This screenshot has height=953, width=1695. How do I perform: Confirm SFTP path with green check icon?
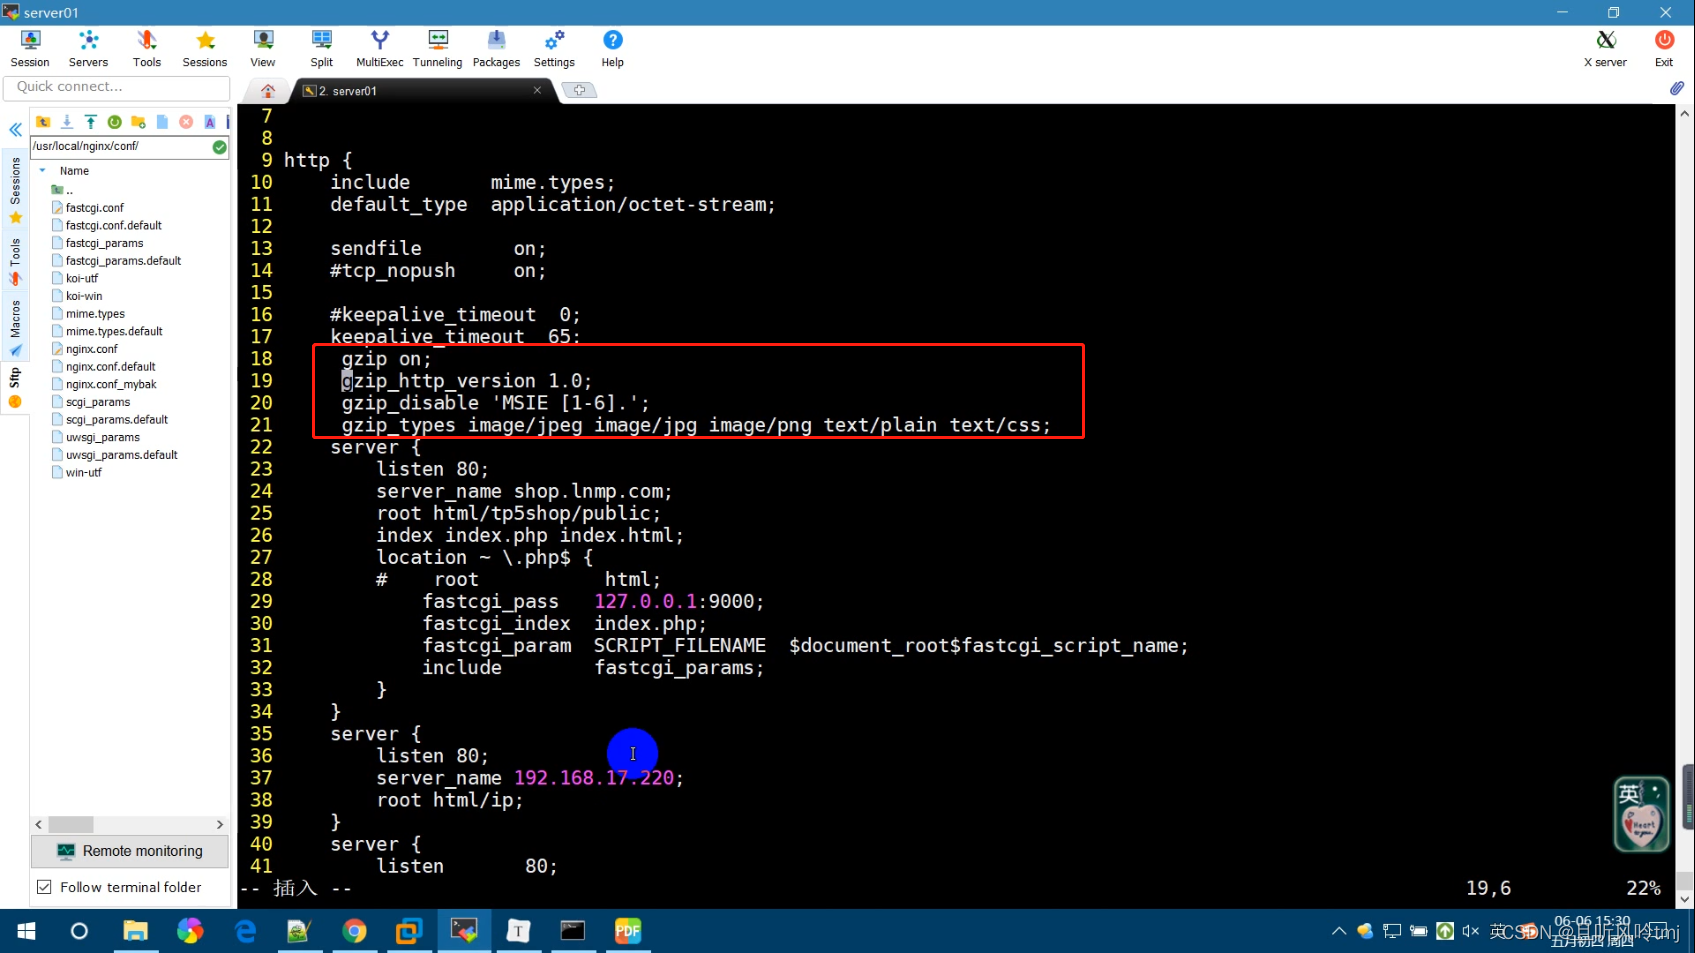tap(219, 147)
